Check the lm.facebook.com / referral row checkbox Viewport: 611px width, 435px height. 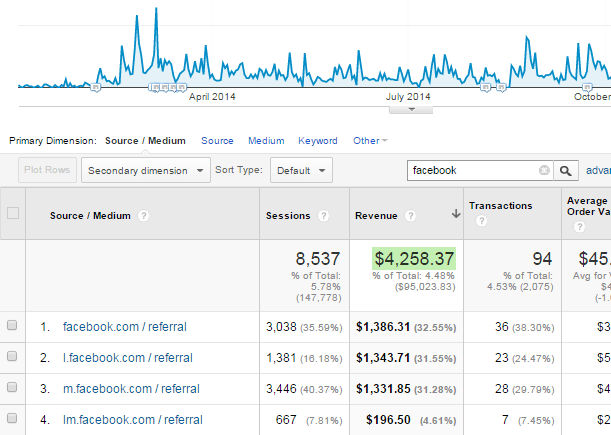[x=12, y=418]
